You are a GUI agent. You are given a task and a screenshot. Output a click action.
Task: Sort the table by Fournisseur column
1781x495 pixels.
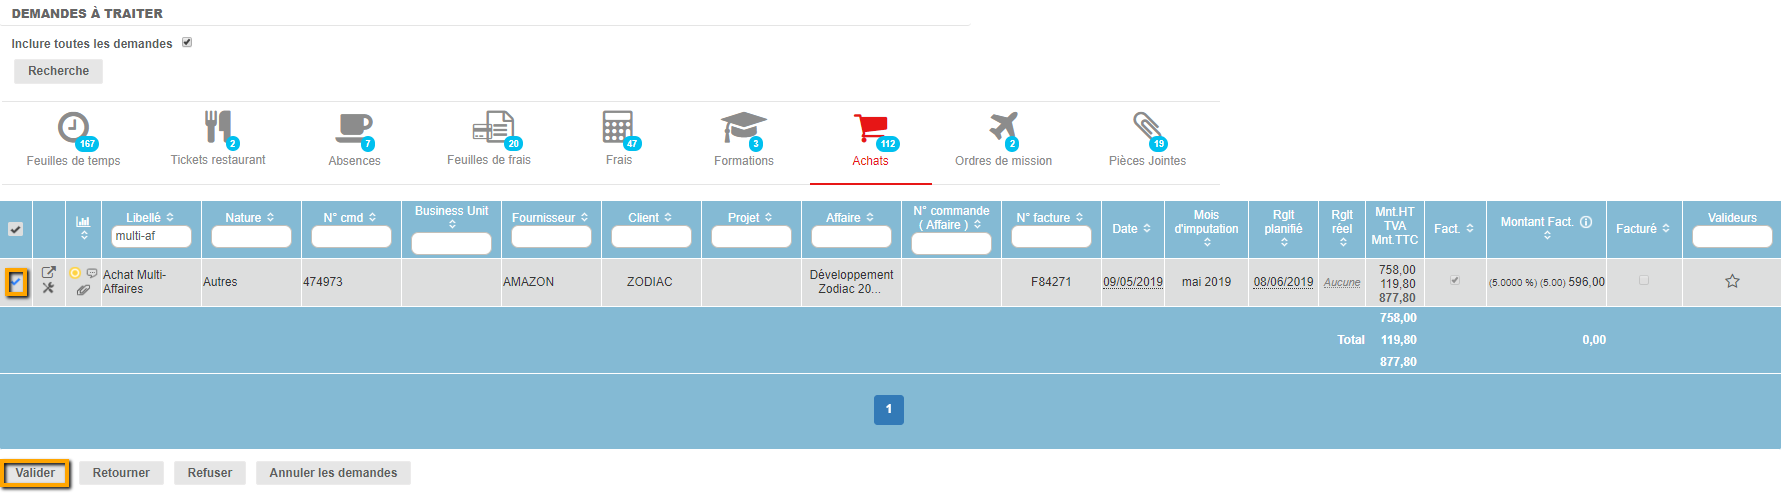coord(550,217)
